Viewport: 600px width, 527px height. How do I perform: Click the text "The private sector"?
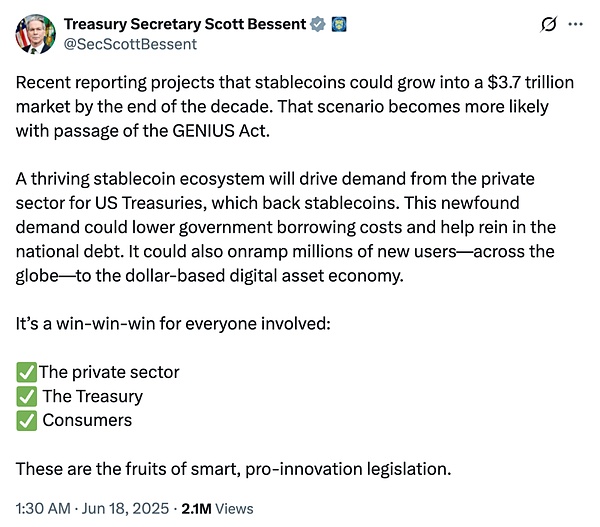tap(109, 372)
